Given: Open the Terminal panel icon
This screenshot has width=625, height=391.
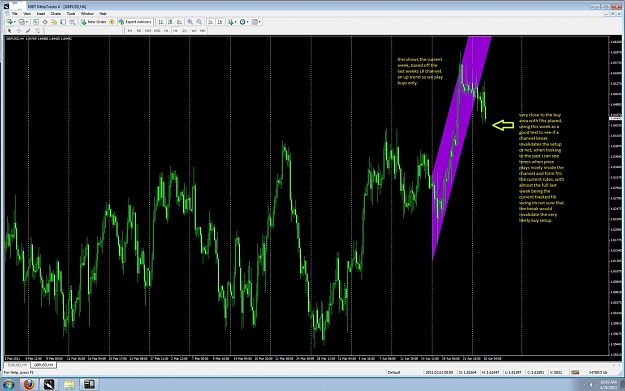Looking at the screenshot, I should [x=63, y=22].
